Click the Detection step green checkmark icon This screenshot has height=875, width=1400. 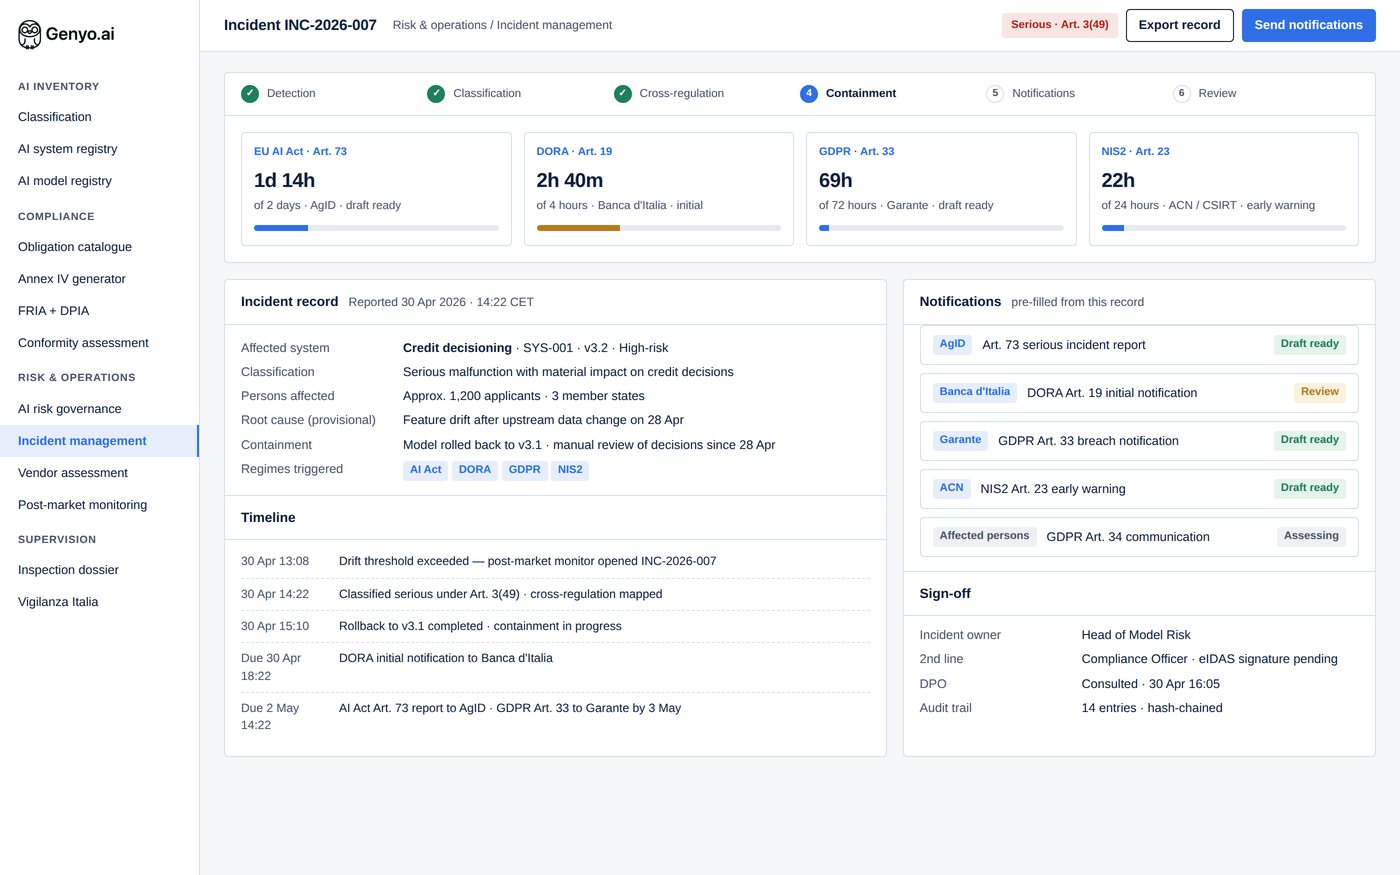[250, 93]
